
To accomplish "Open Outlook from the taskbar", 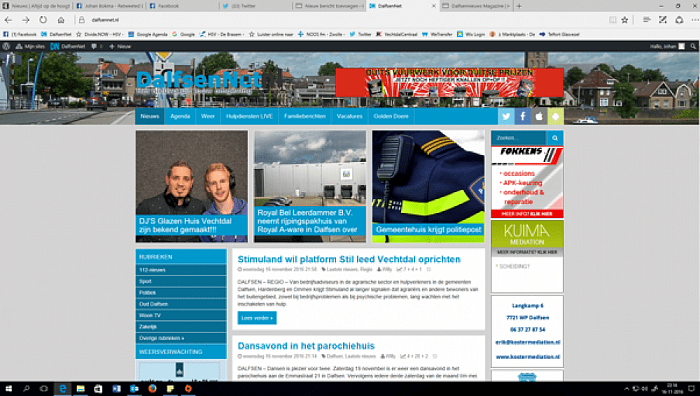I will [x=134, y=388].
